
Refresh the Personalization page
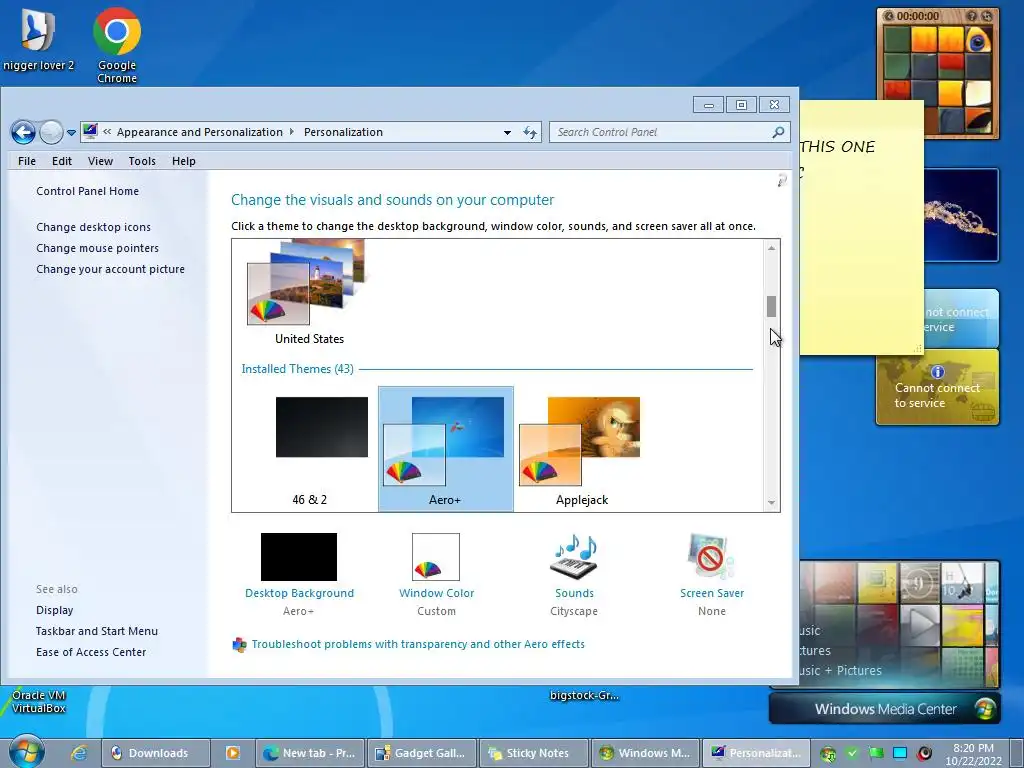click(530, 133)
